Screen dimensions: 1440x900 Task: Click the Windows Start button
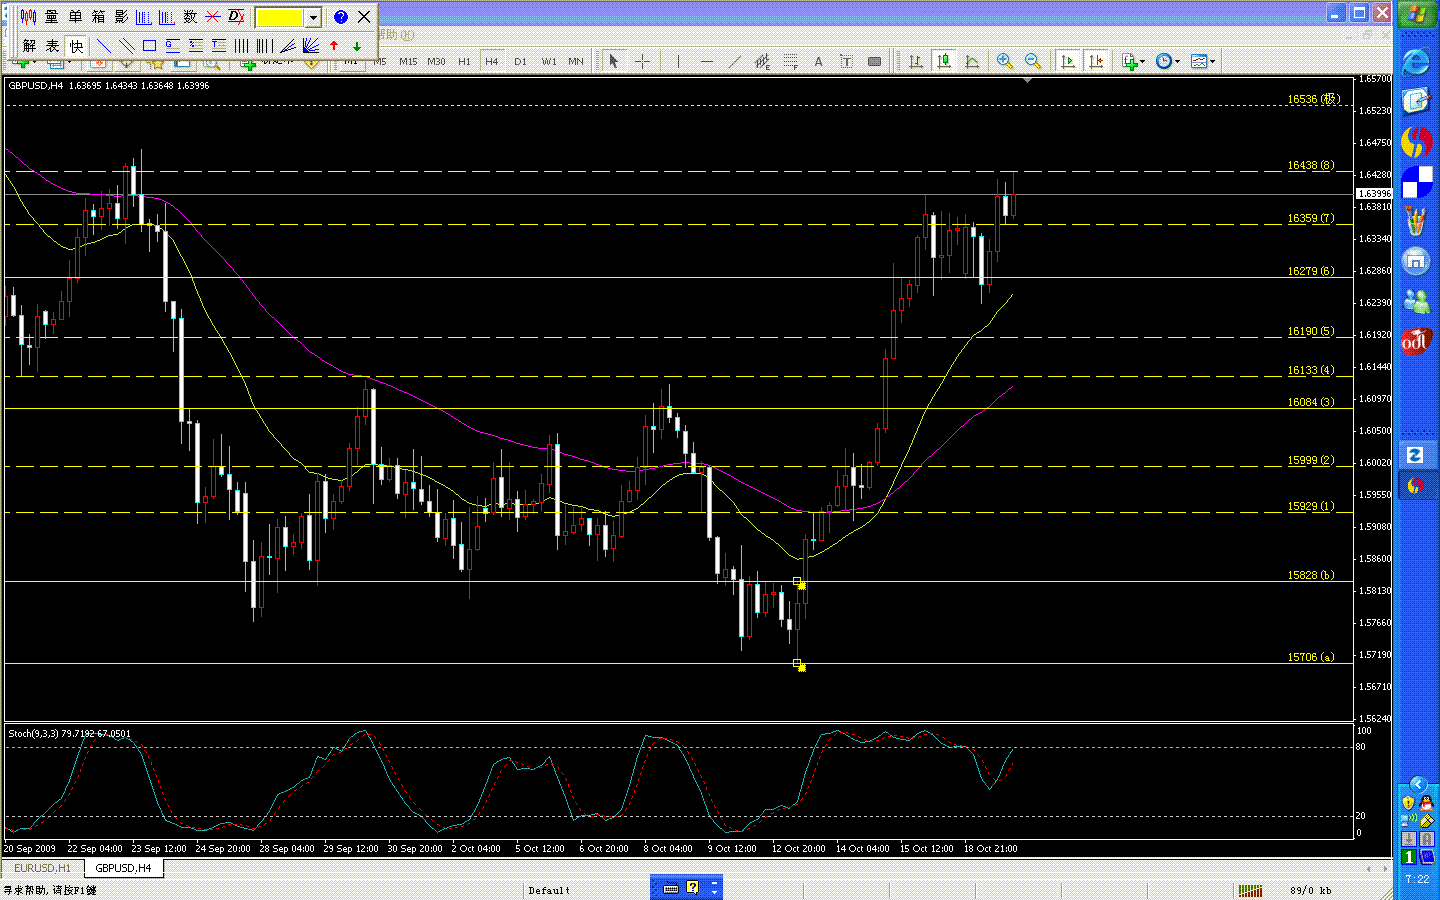click(x=1416, y=15)
